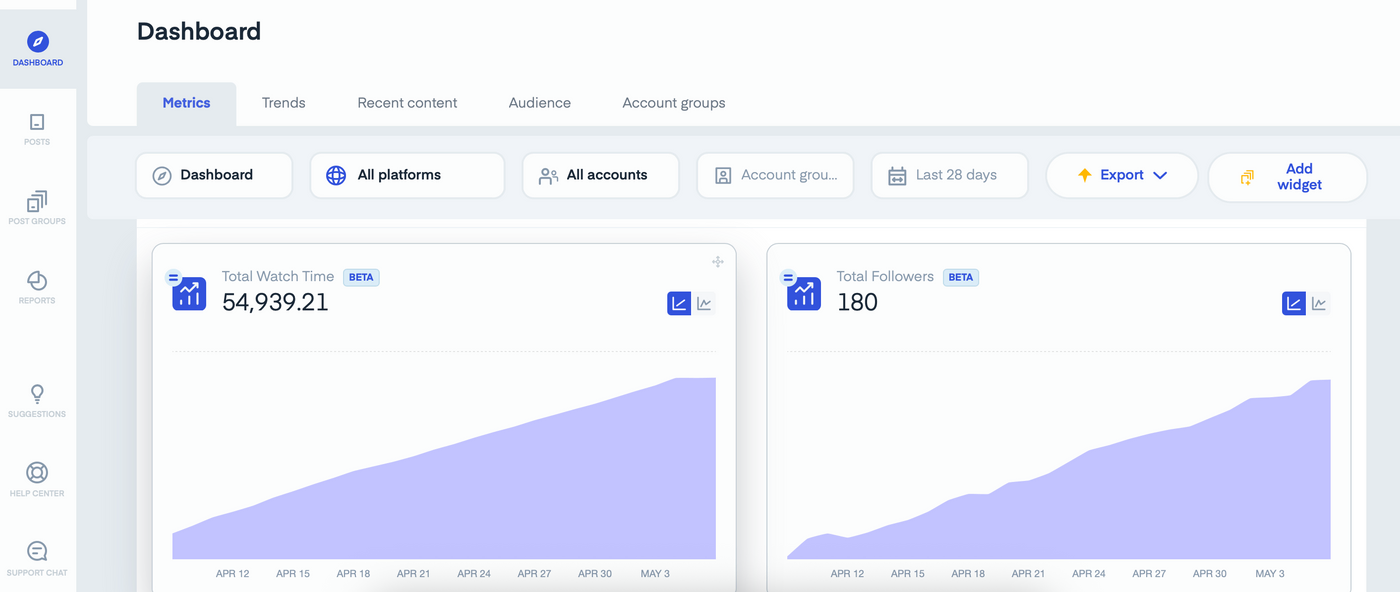1400x592 pixels.
Task: Click the compass icon in Dashboard selector
Action: (162, 176)
